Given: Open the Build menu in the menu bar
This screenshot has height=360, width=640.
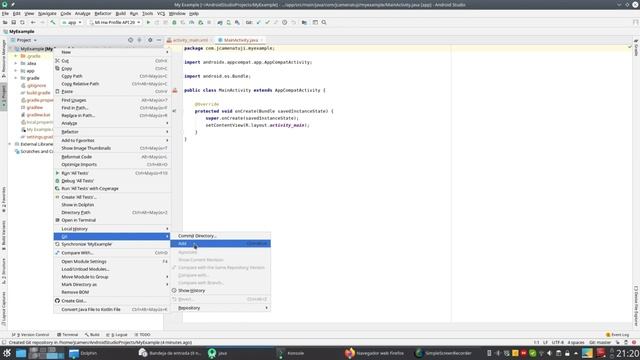Looking at the screenshot, I should click(x=120, y=13).
